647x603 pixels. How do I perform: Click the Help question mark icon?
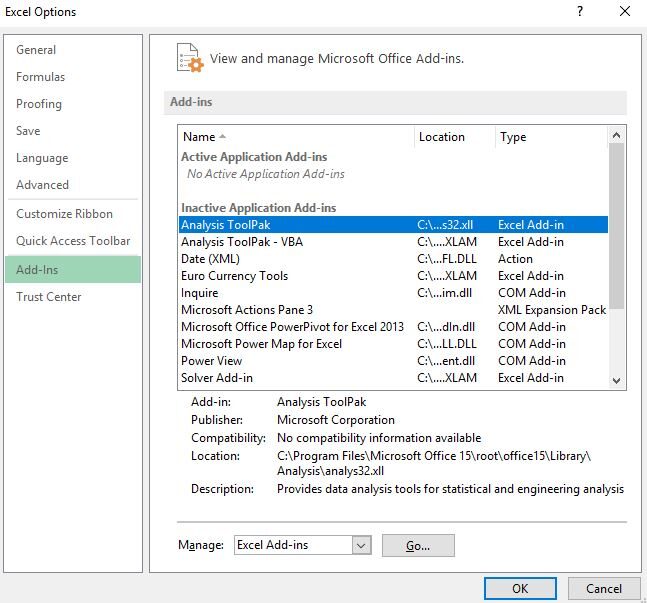point(580,11)
